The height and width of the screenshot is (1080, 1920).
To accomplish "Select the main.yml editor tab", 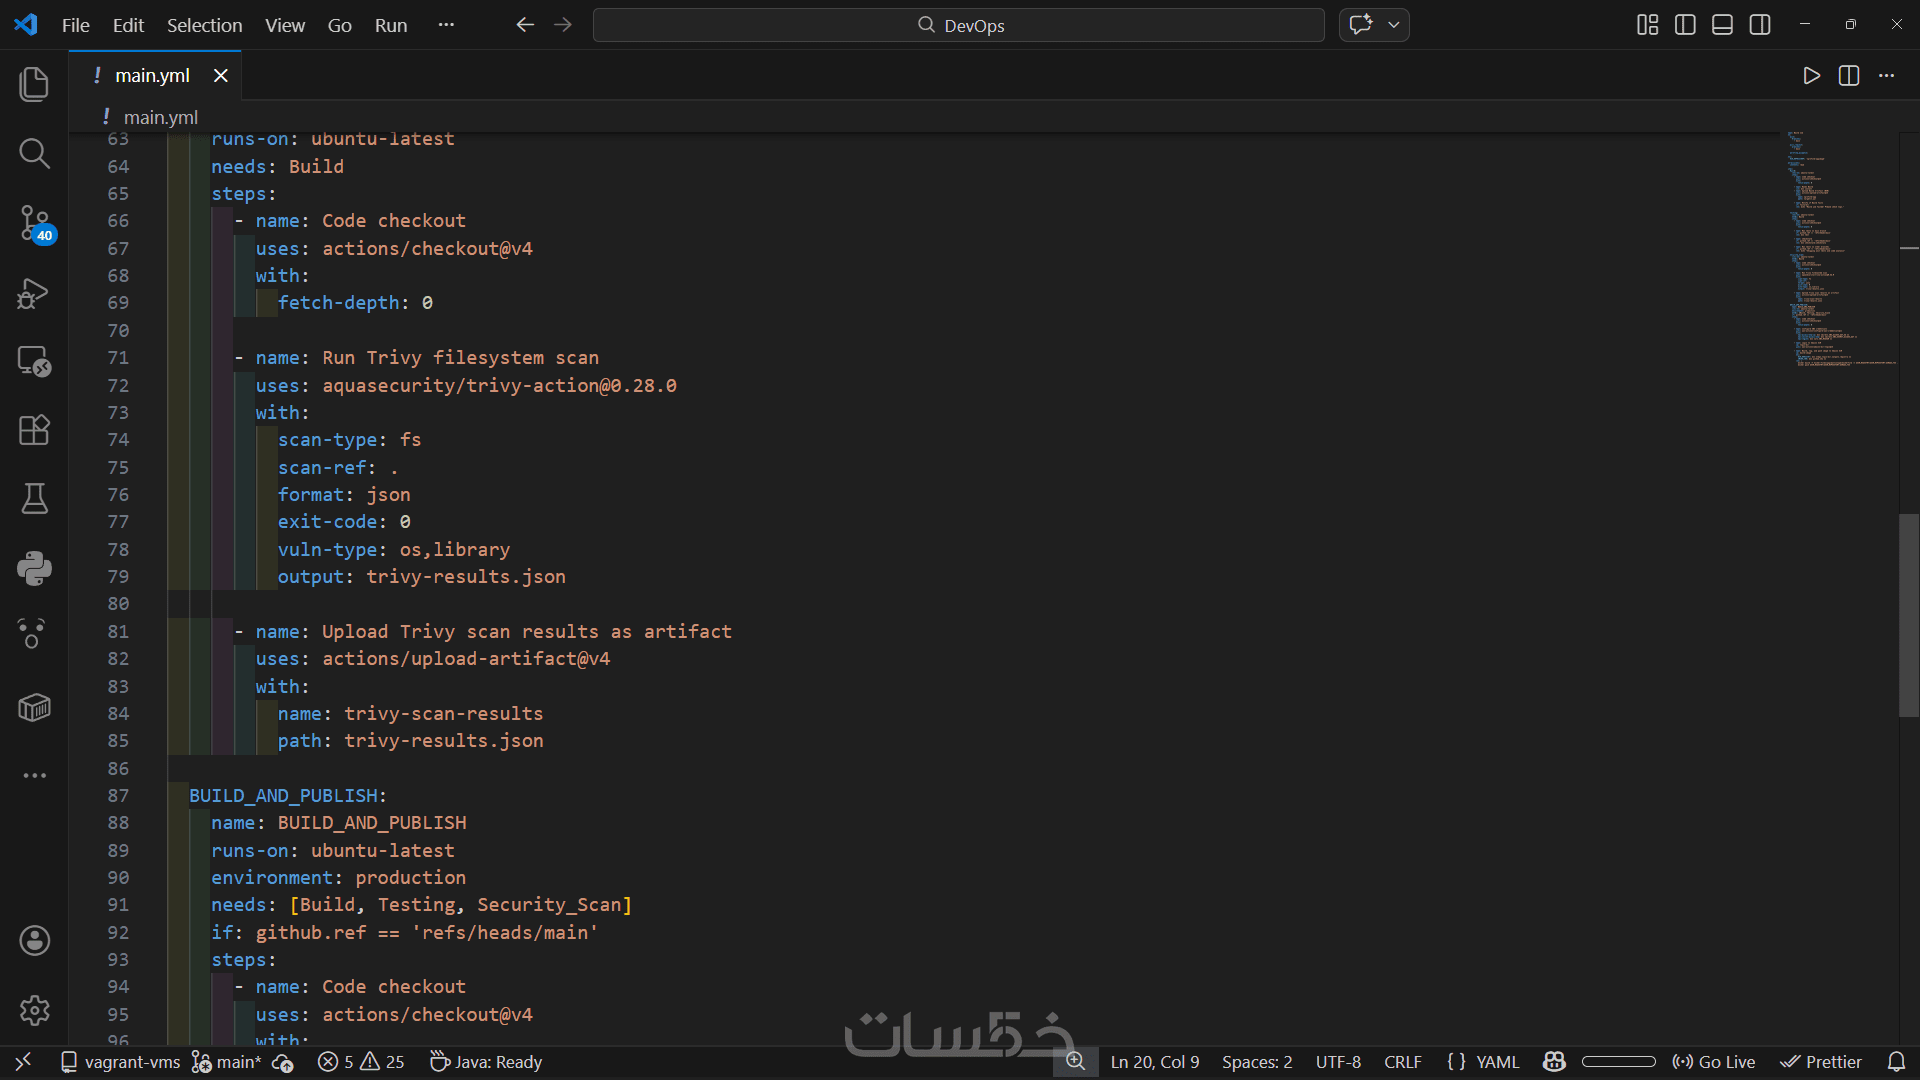I will click(152, 76).
